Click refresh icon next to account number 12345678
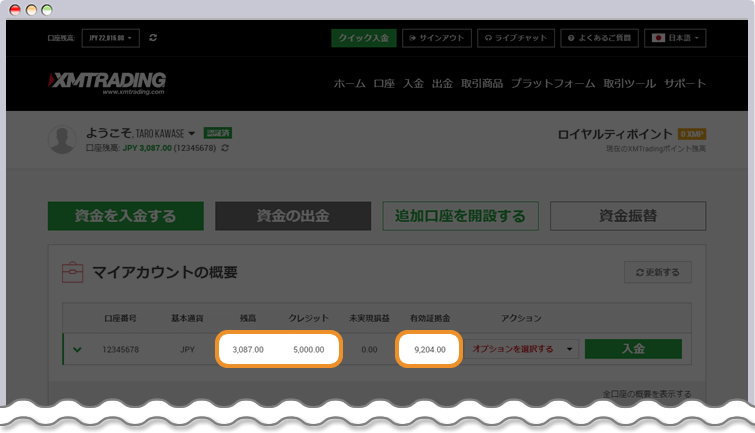Viewport: 755px width, 433px height. [x=226, y=148]
